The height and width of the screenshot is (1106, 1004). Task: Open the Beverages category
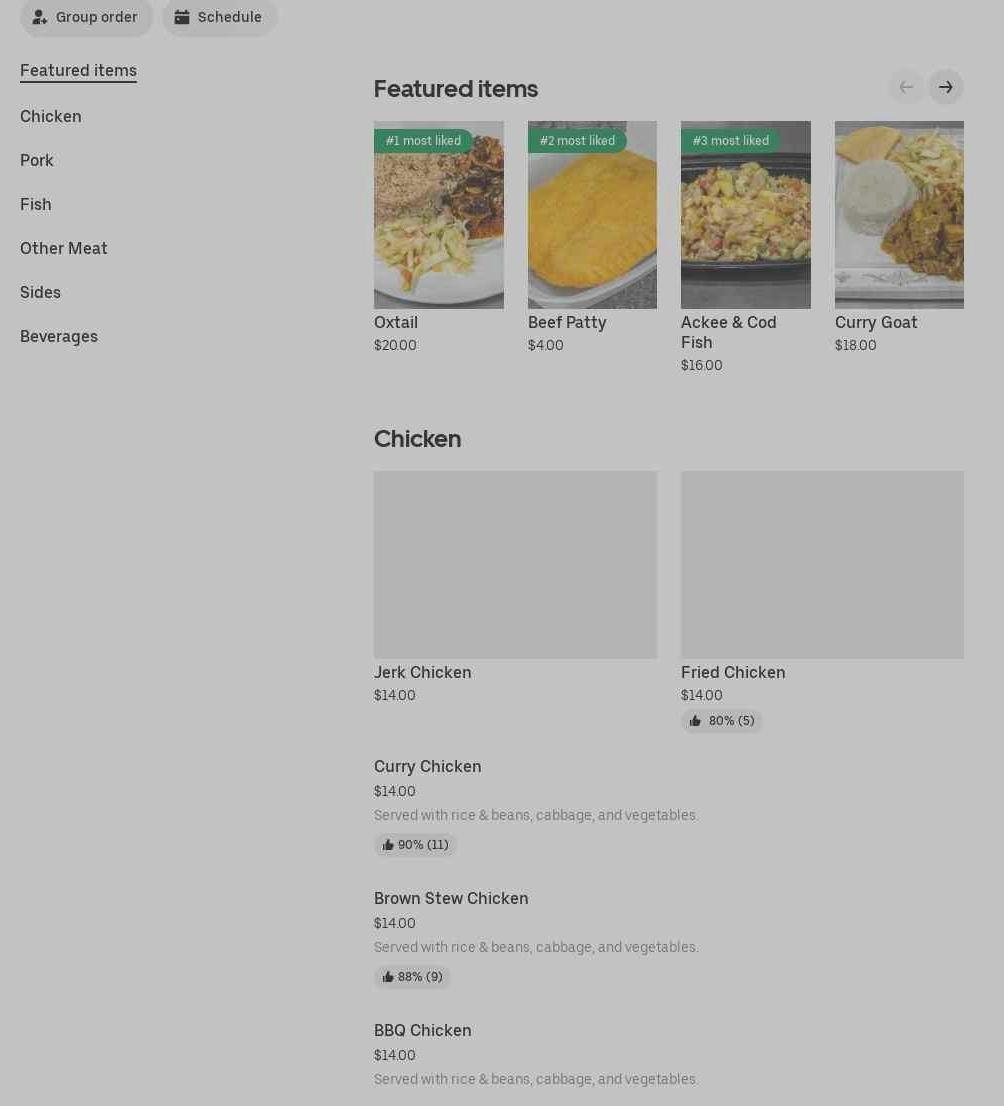pos(59,336)
